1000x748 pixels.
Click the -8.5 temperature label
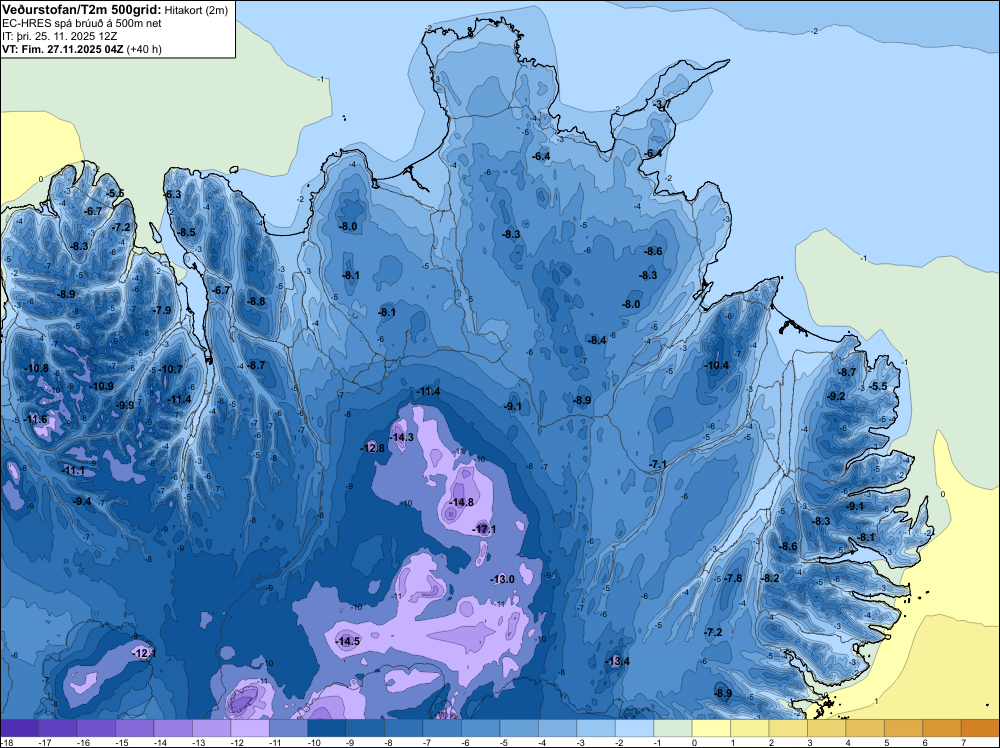tap(187, 232)
